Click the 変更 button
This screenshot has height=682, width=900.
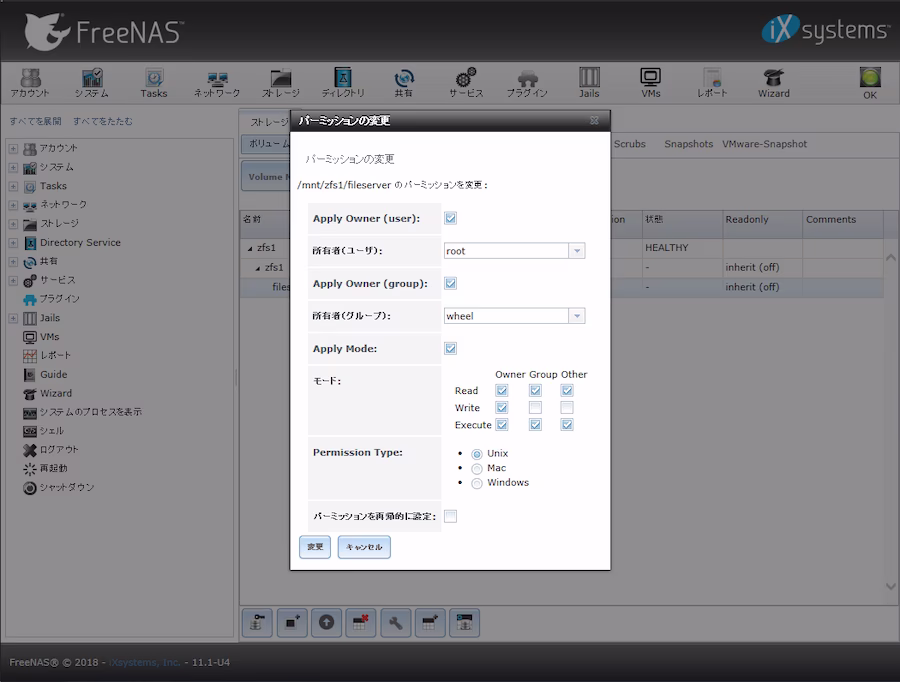coord(315,547)
